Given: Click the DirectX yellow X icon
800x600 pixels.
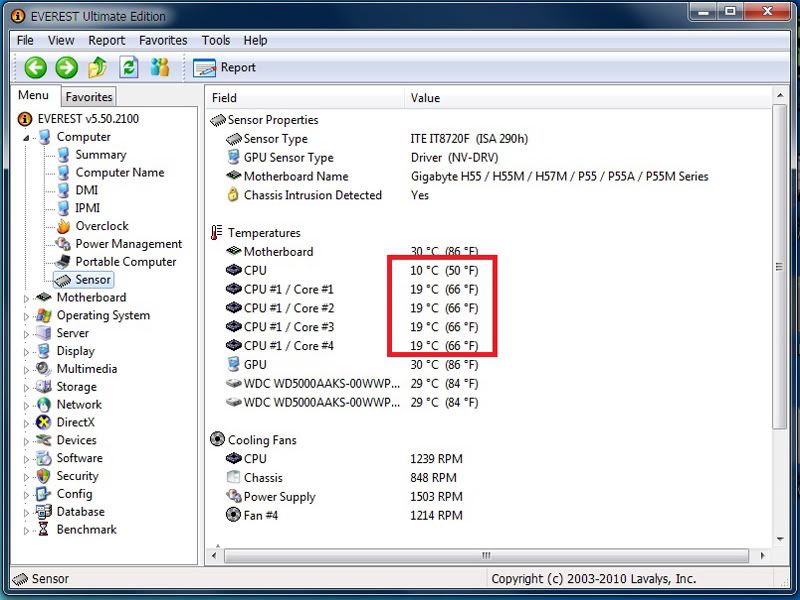Looking at the screenshot, I should pos(44,422).
